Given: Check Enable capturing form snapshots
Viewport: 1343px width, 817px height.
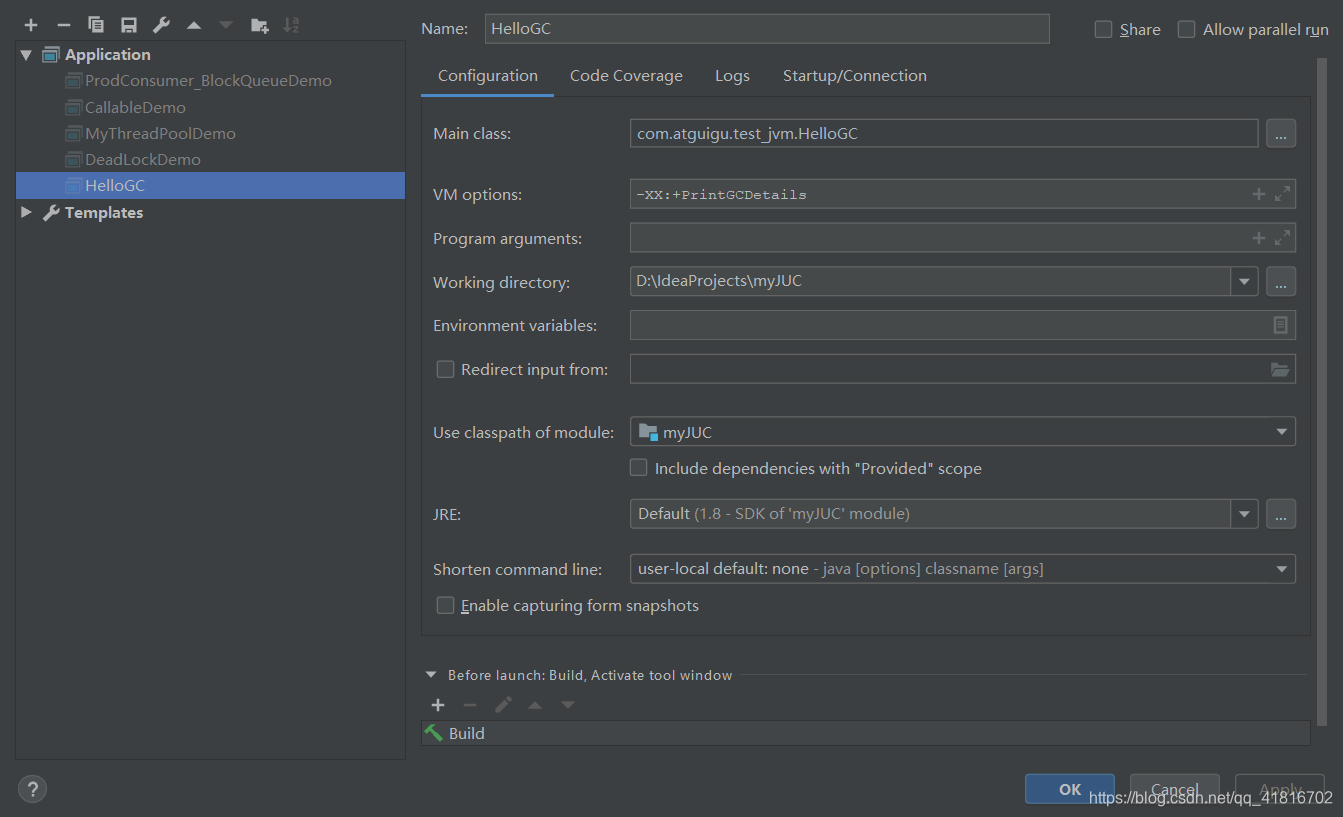Looking at the screenshot, I should [446, 606].
